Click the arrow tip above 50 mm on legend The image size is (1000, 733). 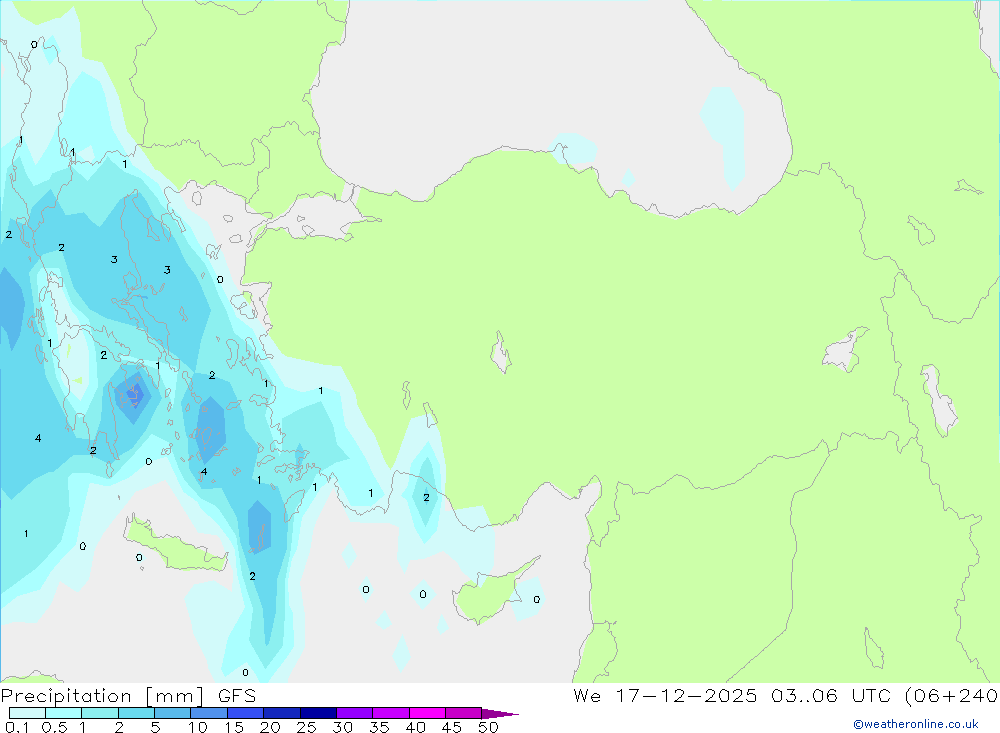[x=500, y=714]
